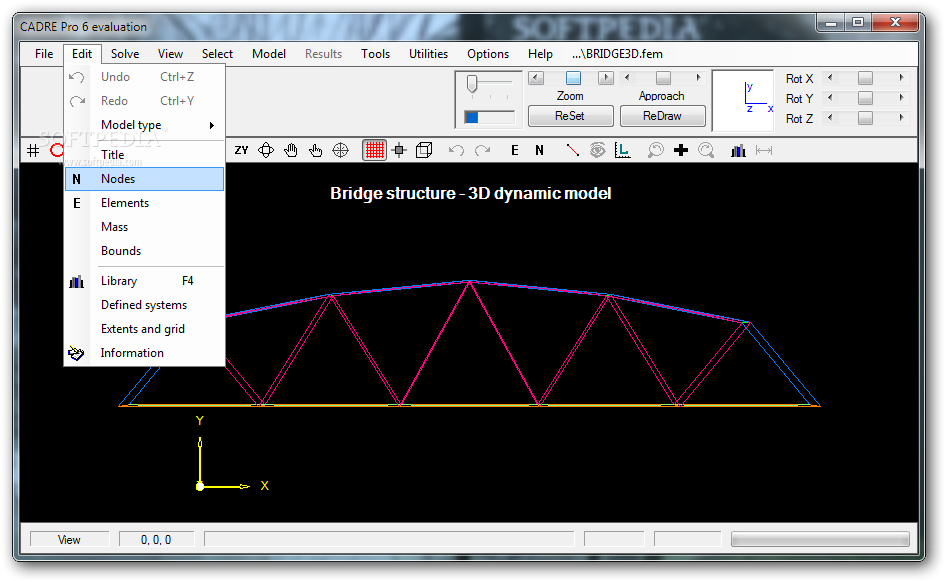
Task: Click the Approach slider right arrow
Action: (x=698, y=78)
